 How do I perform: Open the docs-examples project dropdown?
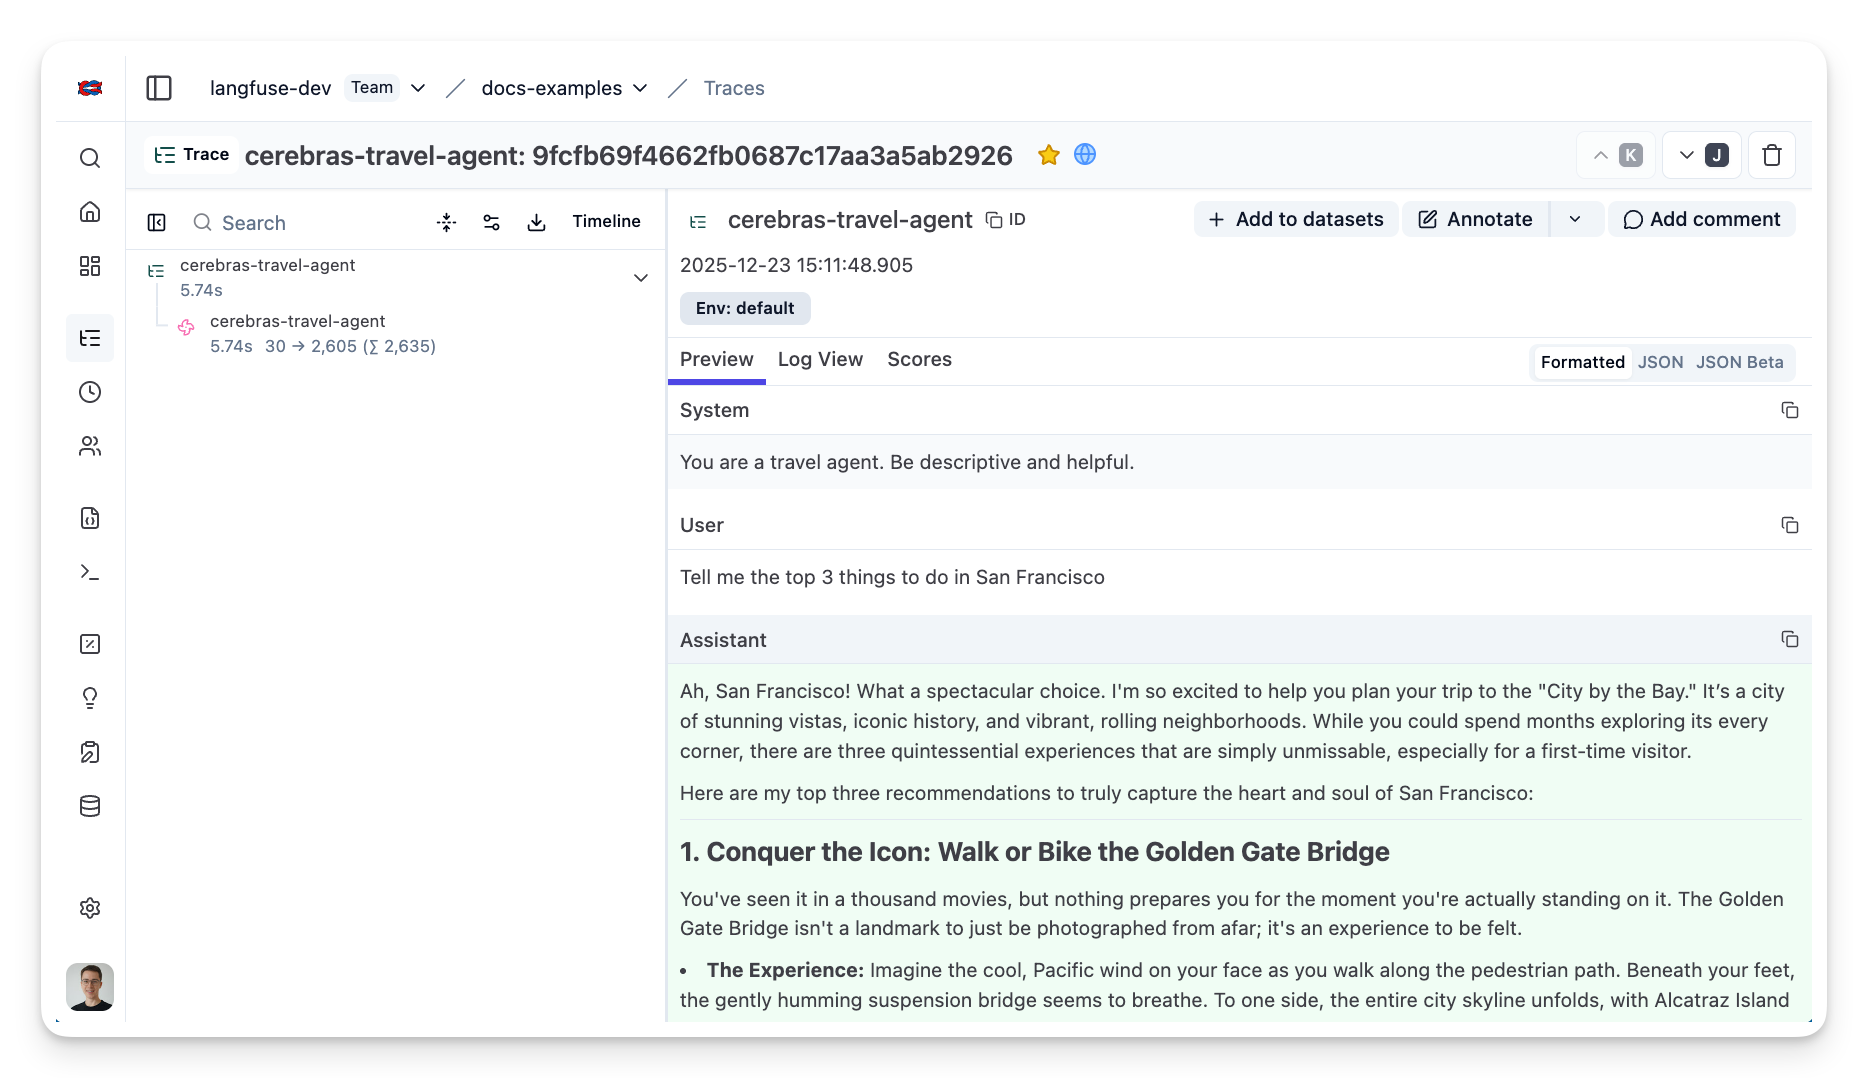coord(640,88)
